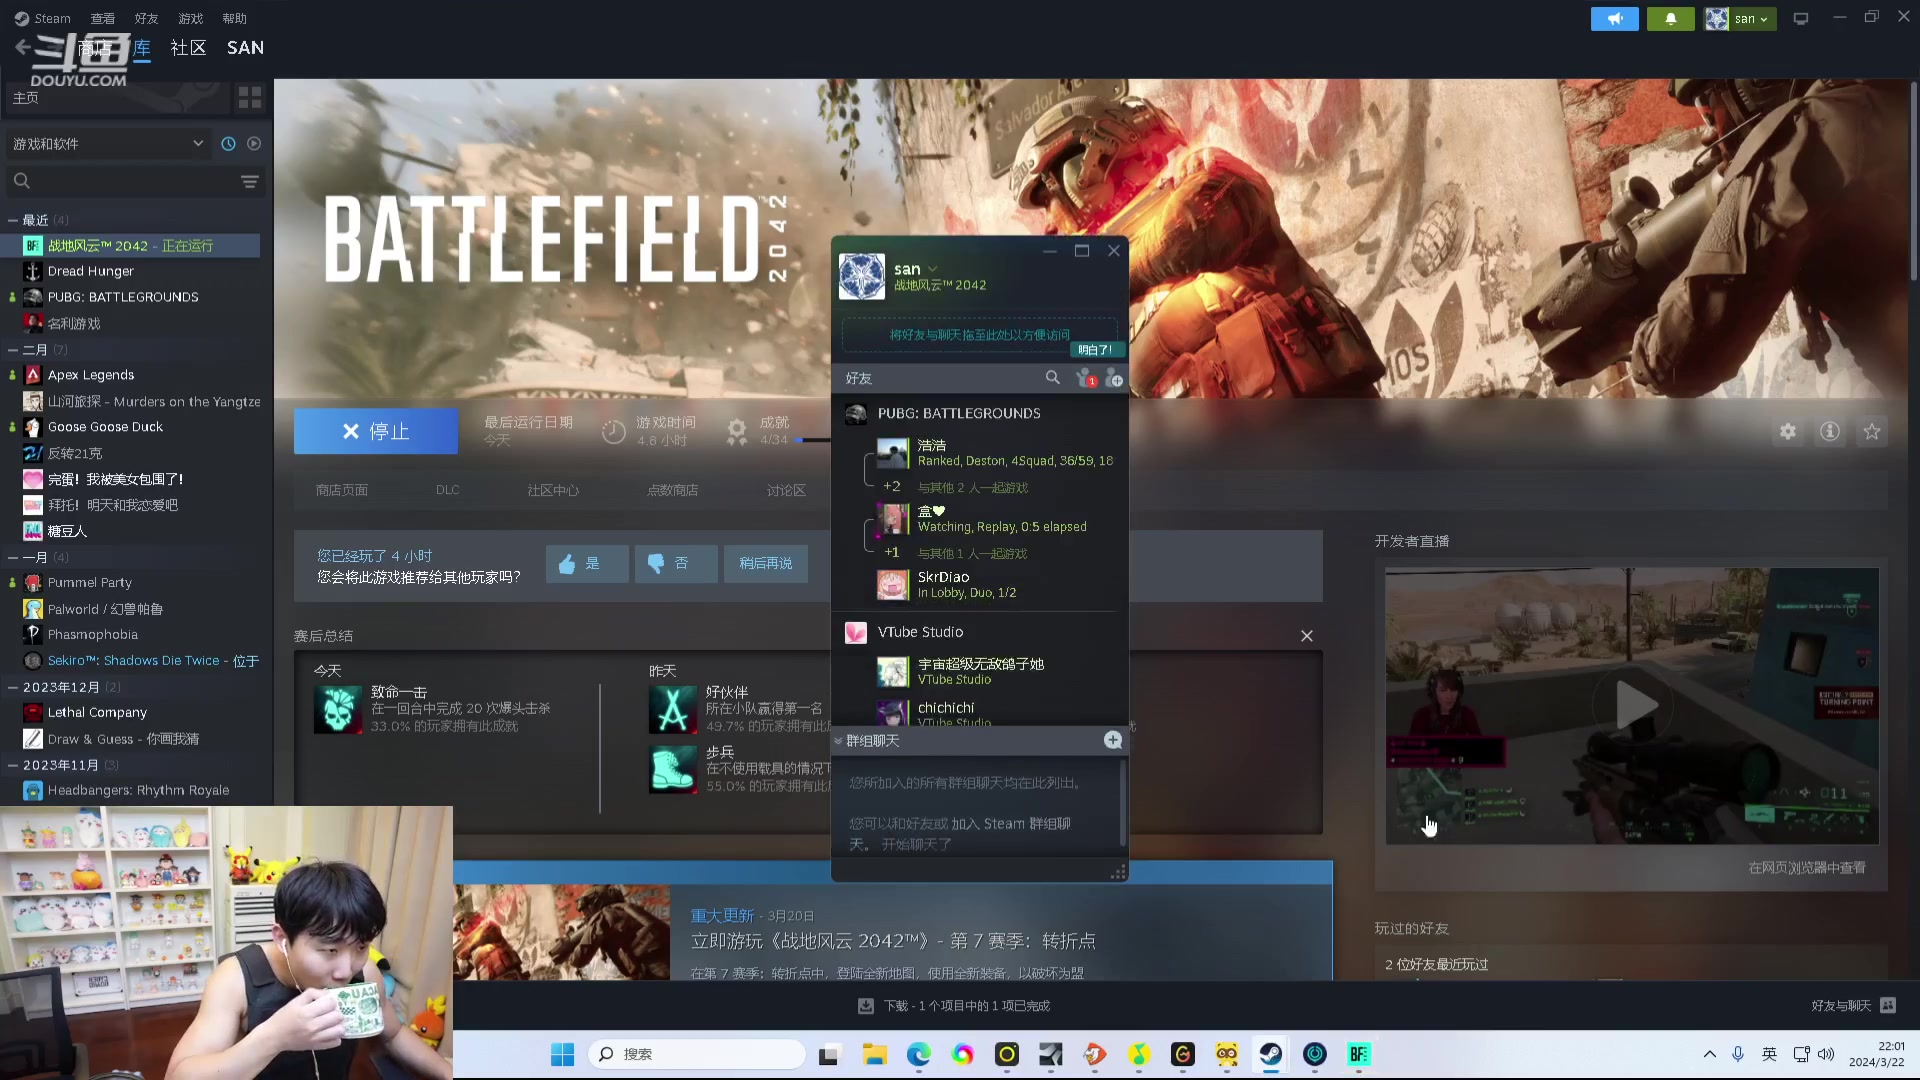Close the post-game summary panel
Viewport: 1920px width, 1080px height.
click(x=1307, y=636)
